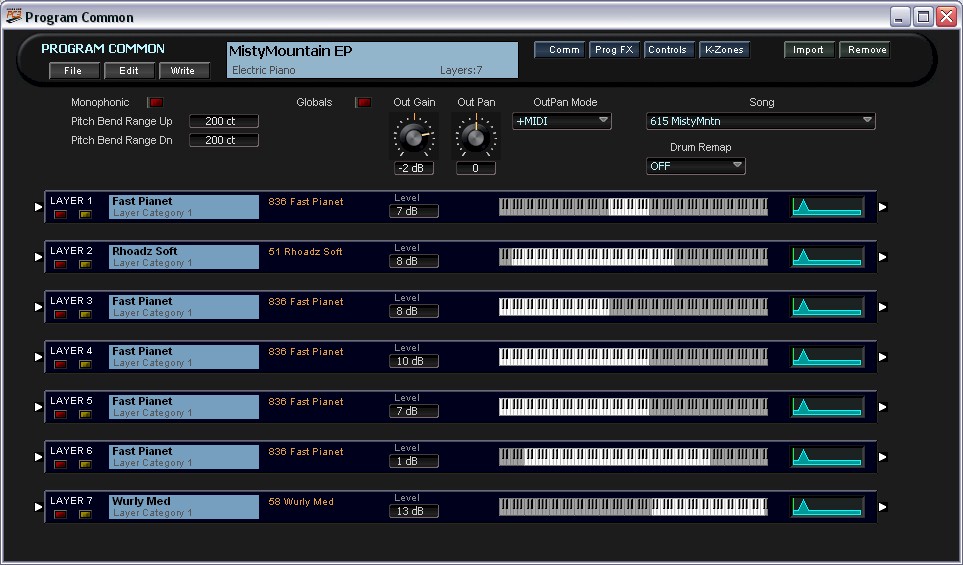Click Layer 3 keyboard range display
The height and width of the screenshot is (565, 963).
(x=633, y=307)
